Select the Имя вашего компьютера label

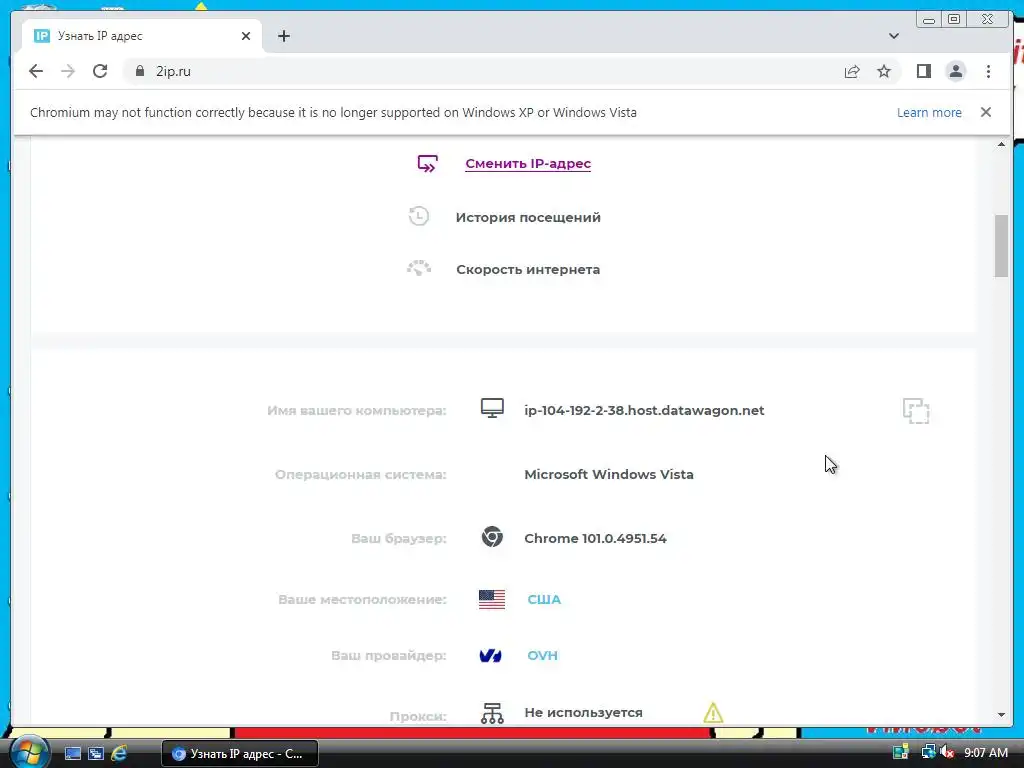[357, 411]
